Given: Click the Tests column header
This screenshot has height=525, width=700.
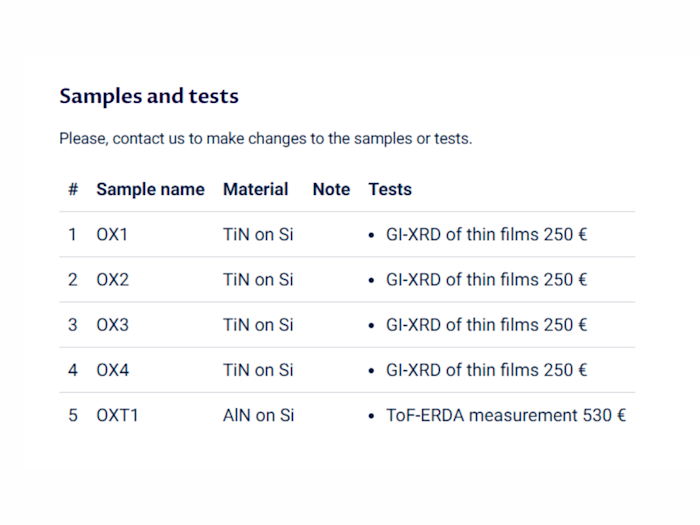Looking at the screenshot, I should (x=390, y=189).
